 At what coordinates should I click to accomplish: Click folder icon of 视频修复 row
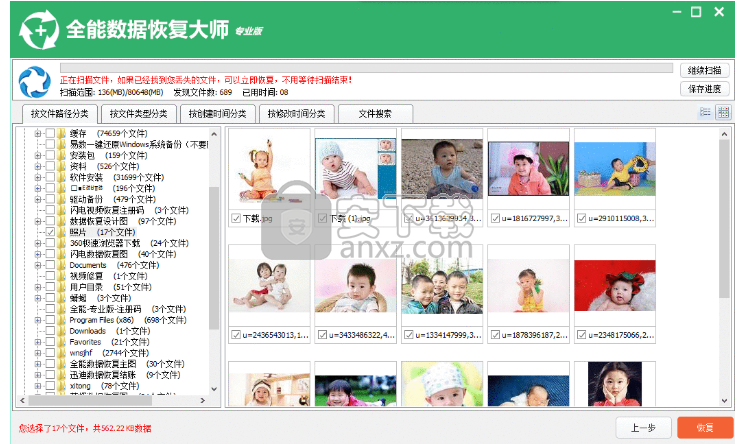(62, 276)
